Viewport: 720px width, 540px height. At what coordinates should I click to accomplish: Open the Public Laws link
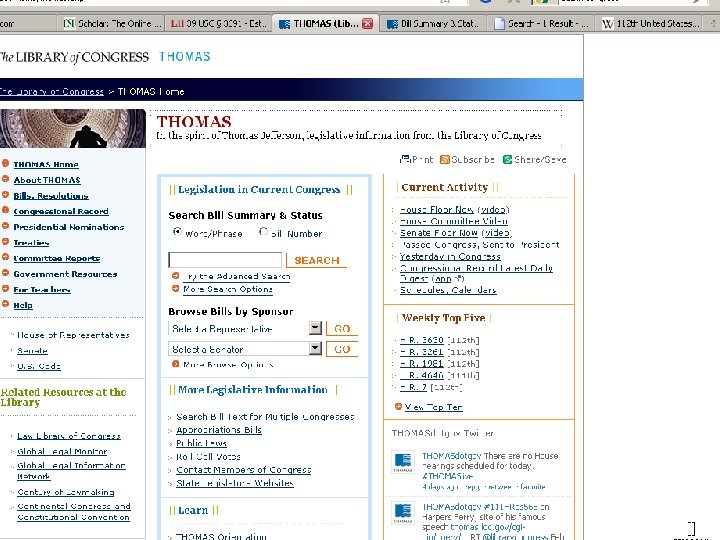[x=202, y=443]
